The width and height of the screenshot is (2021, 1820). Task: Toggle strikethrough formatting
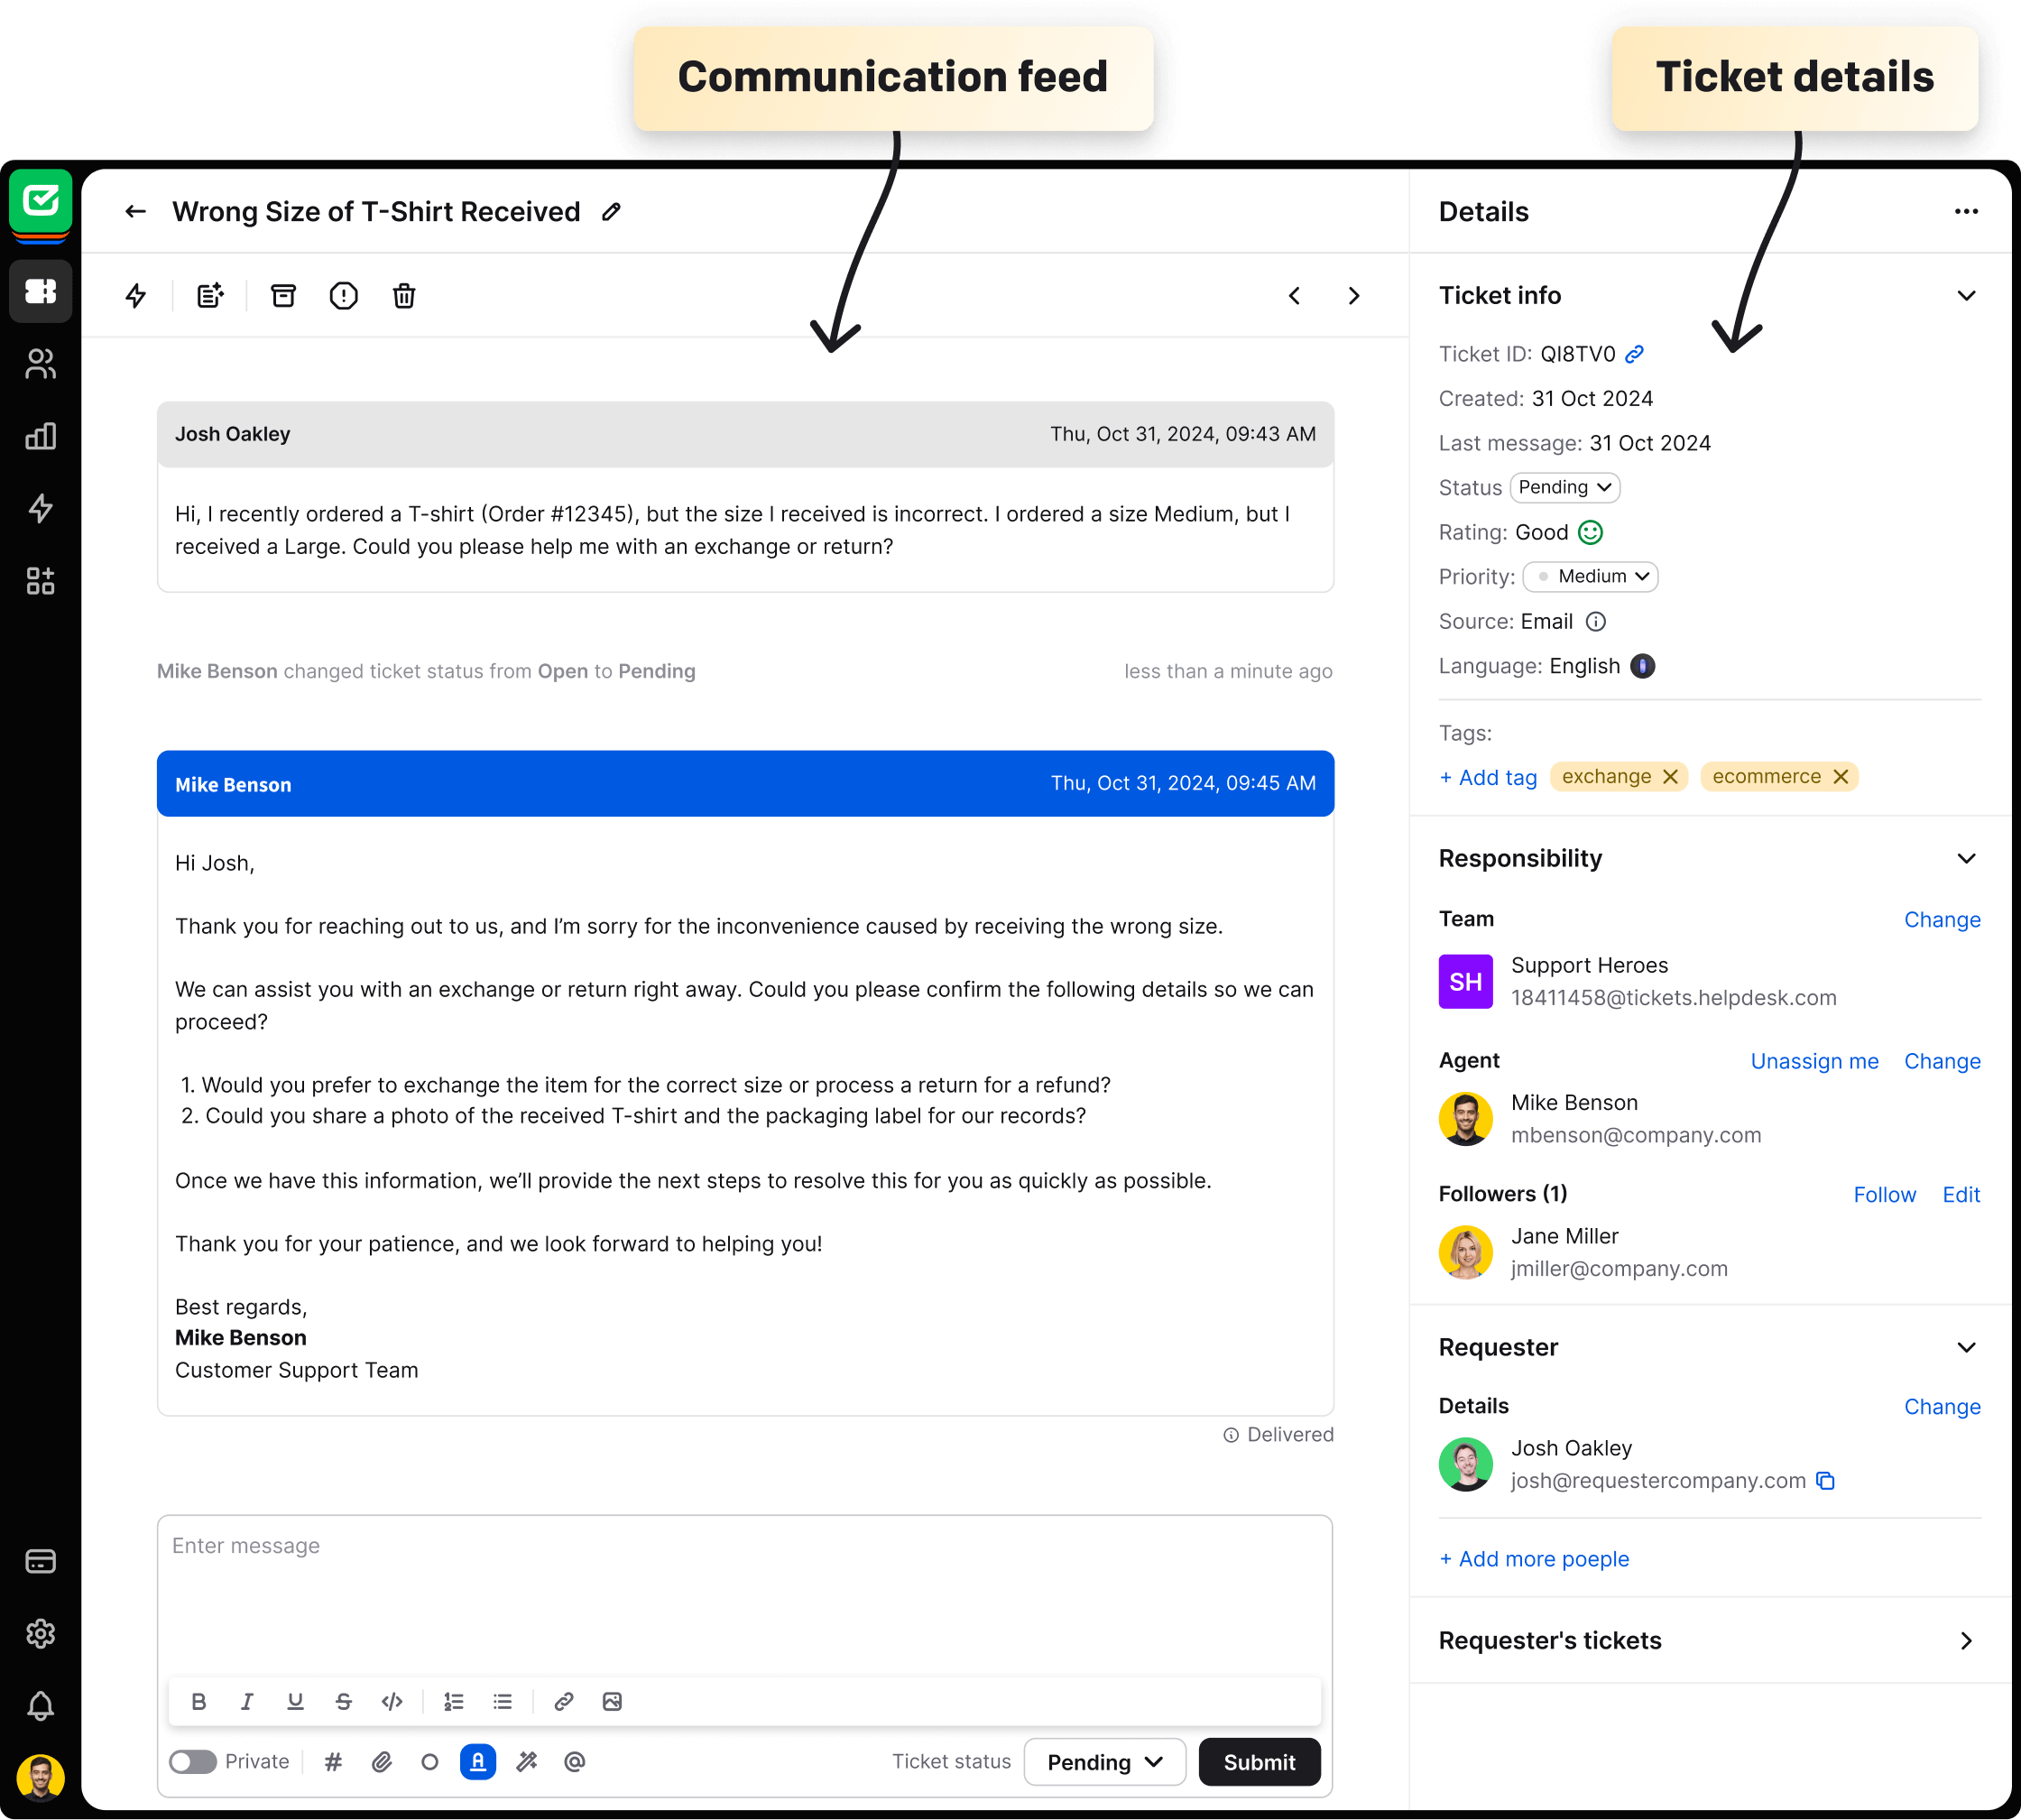(343, 1701)
